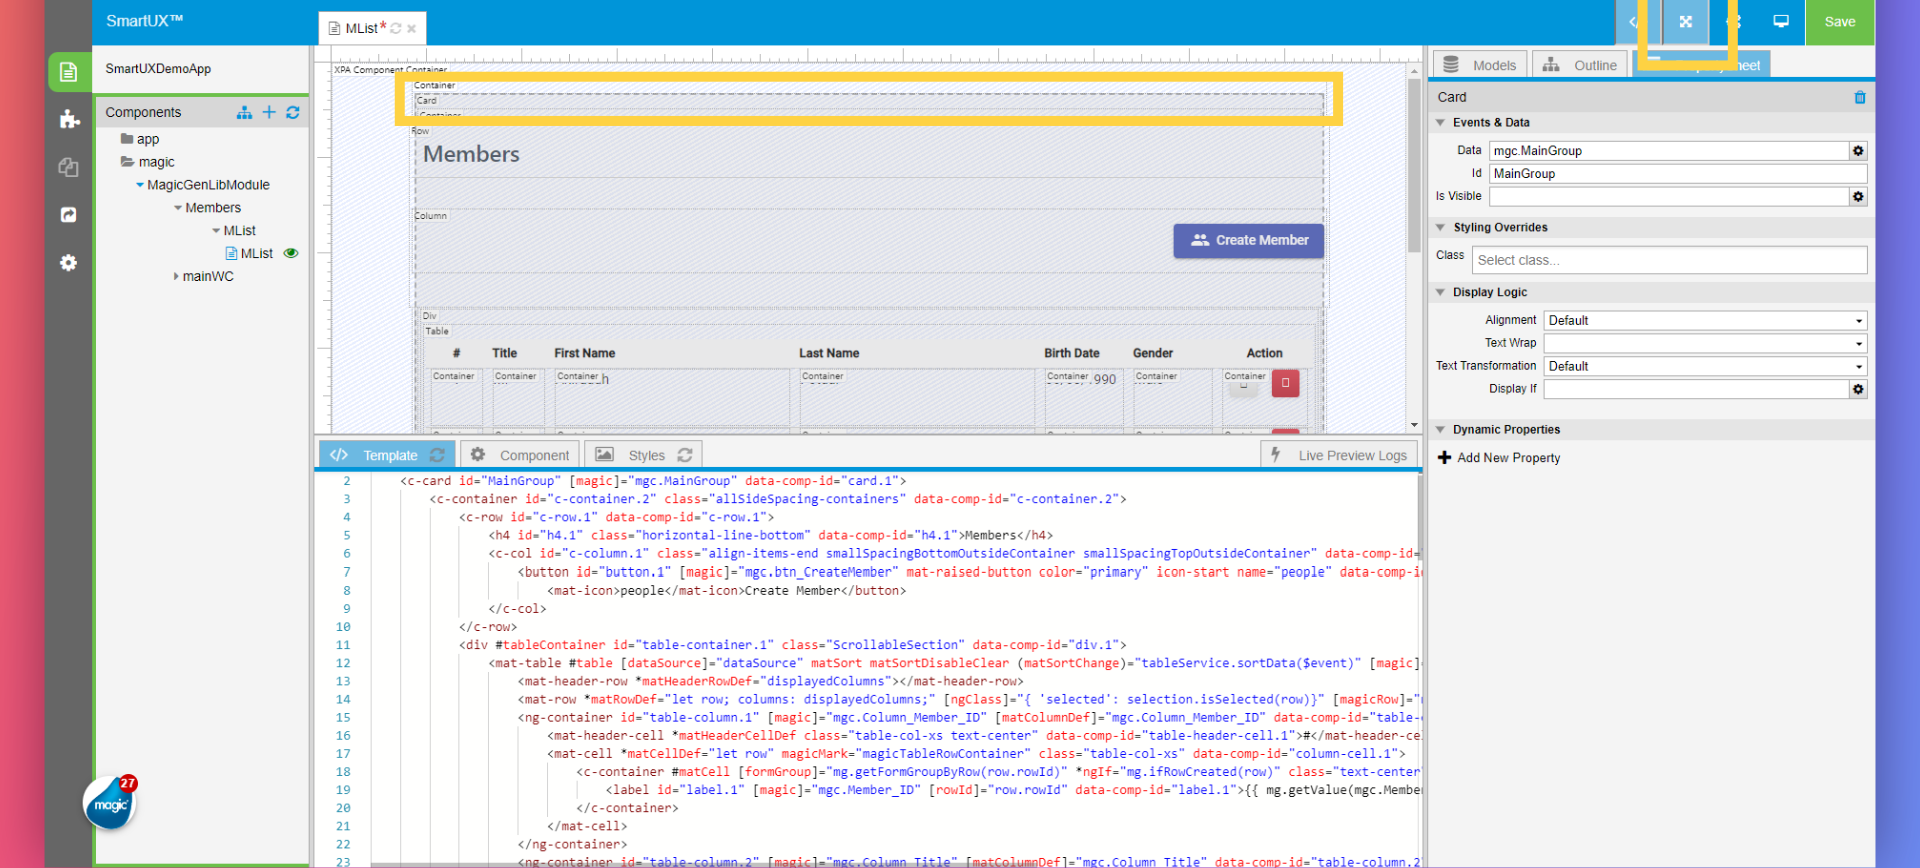Switch to the Models tab
Image resolution: width=1920 pixels, height=868 pixels.
tap(1480, 65)
